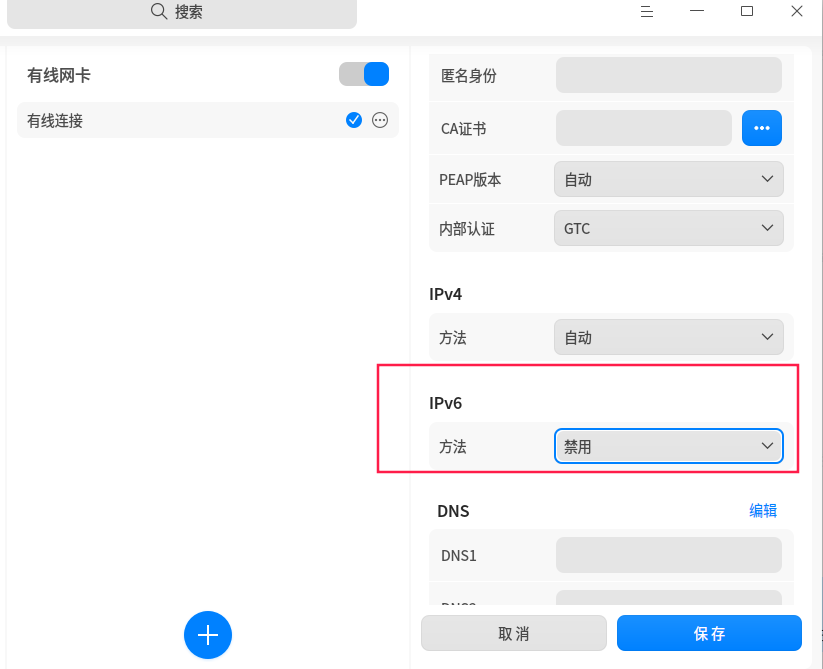Click the 匿名身份 input field

(669, 75)
